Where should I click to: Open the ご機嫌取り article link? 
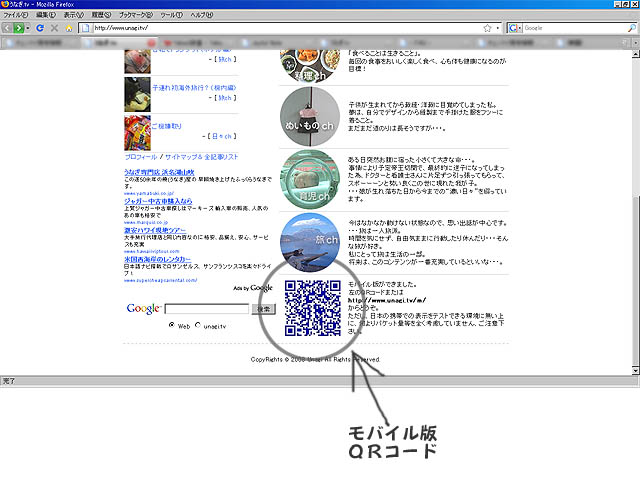167,126
